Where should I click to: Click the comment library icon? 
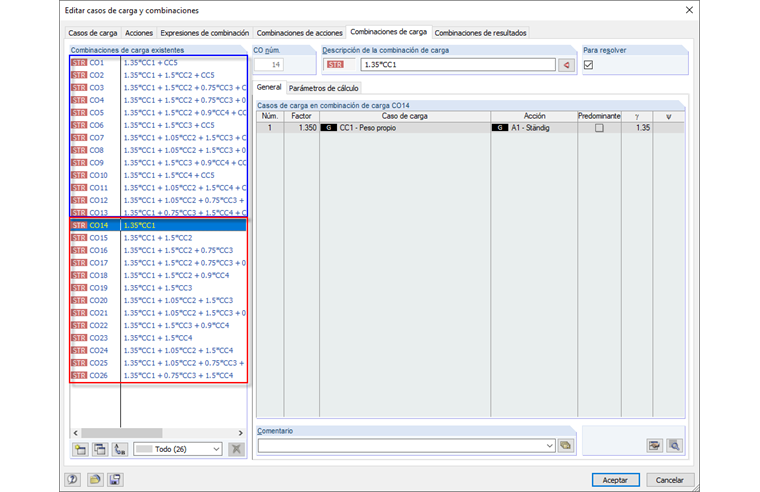(566, 445)
